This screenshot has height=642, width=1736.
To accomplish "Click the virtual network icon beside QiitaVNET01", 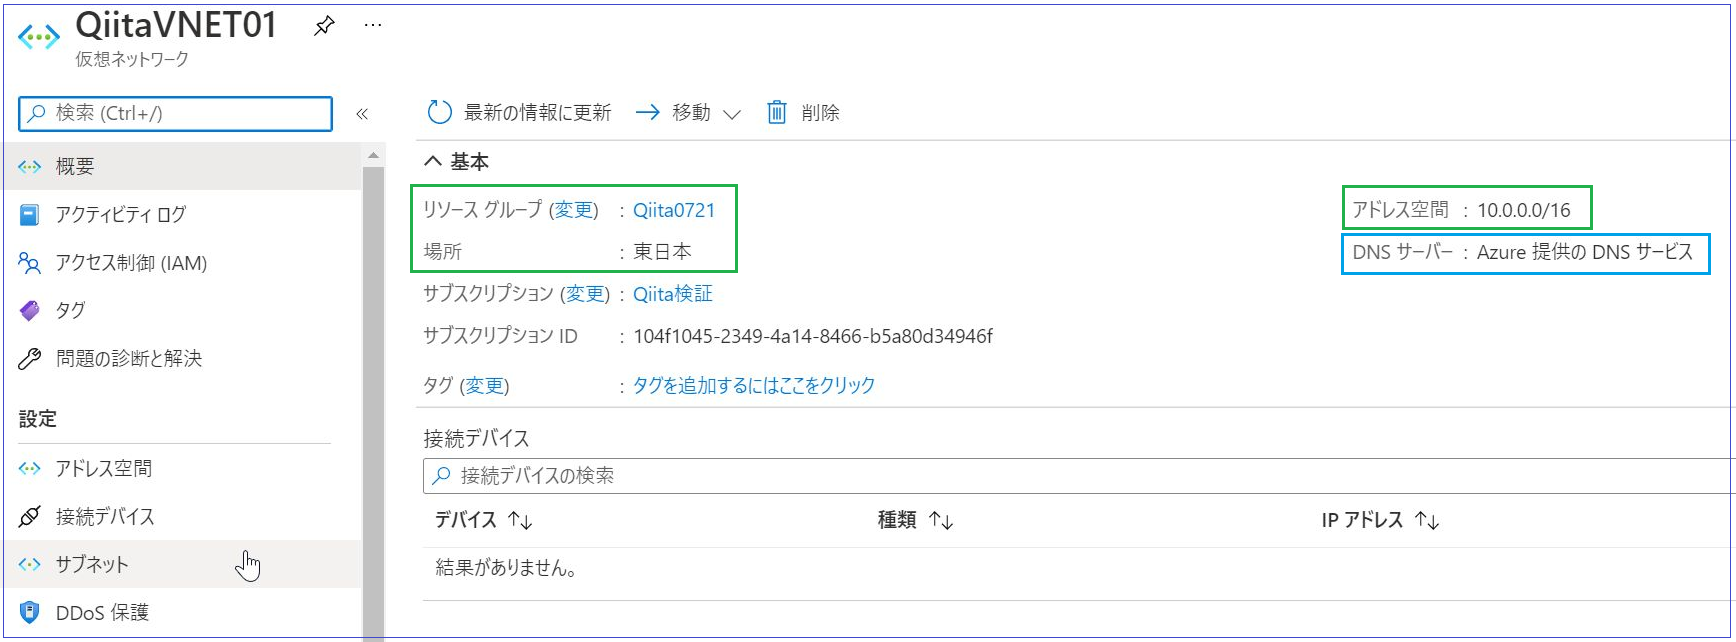I will 38,38.
